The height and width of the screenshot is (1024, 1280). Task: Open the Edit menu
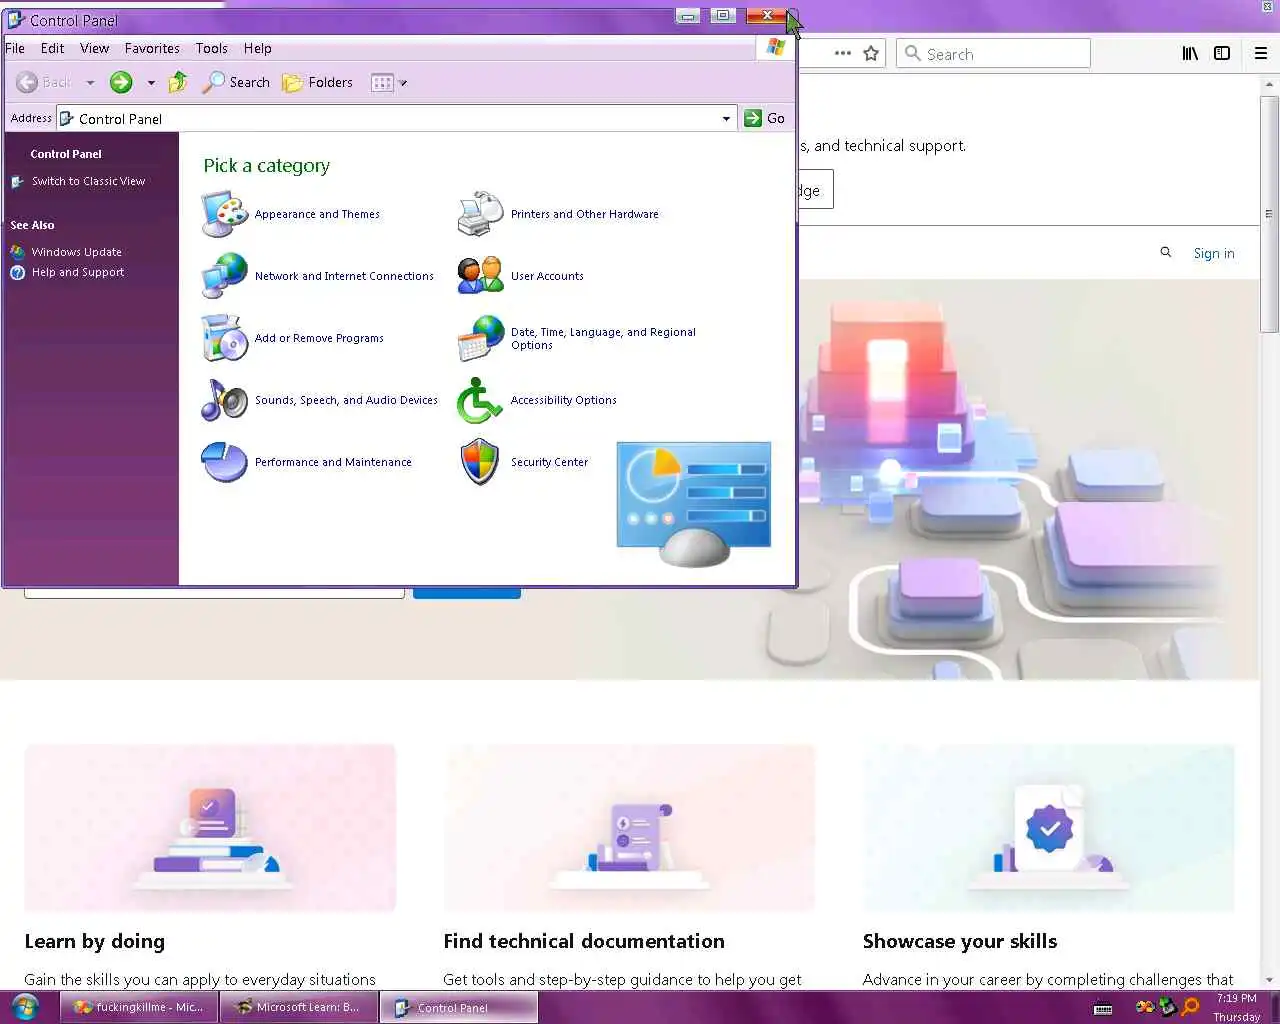(x=52, y=48)
